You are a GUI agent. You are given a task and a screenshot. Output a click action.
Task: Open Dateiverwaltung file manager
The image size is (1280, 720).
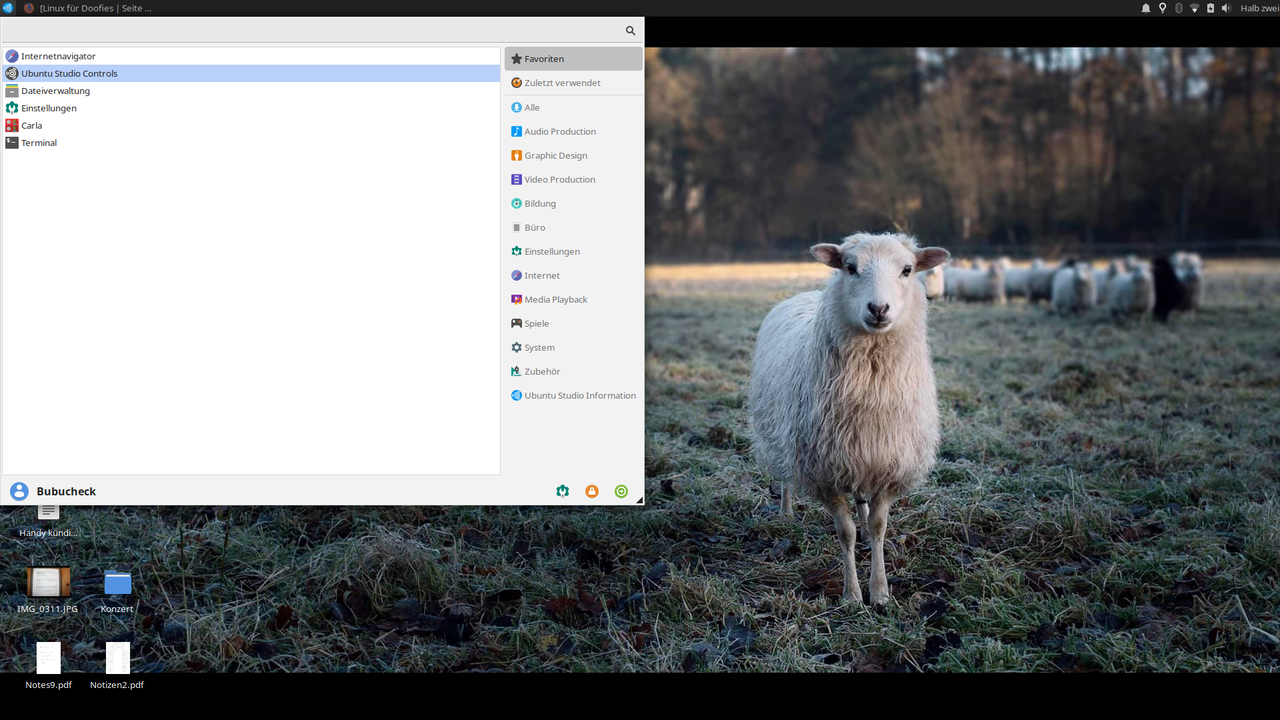(x=251, y=91)
